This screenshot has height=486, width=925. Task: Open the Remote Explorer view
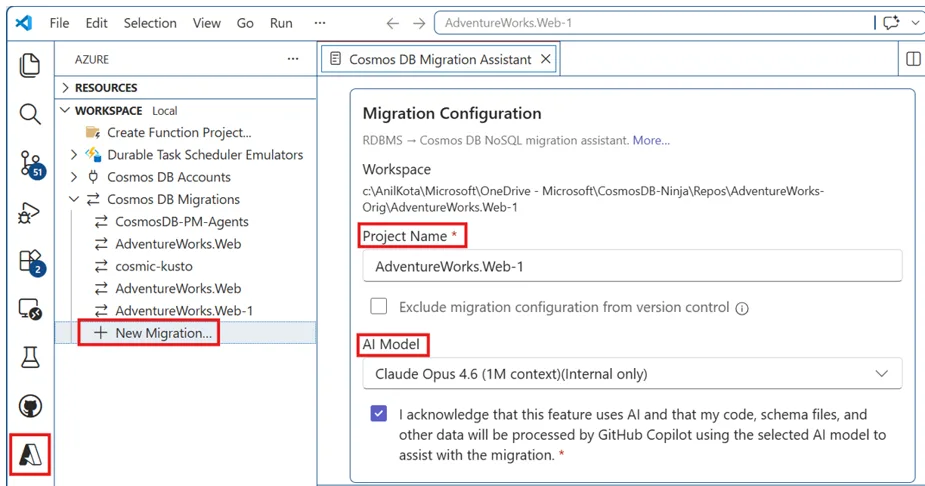click(29, 309)
